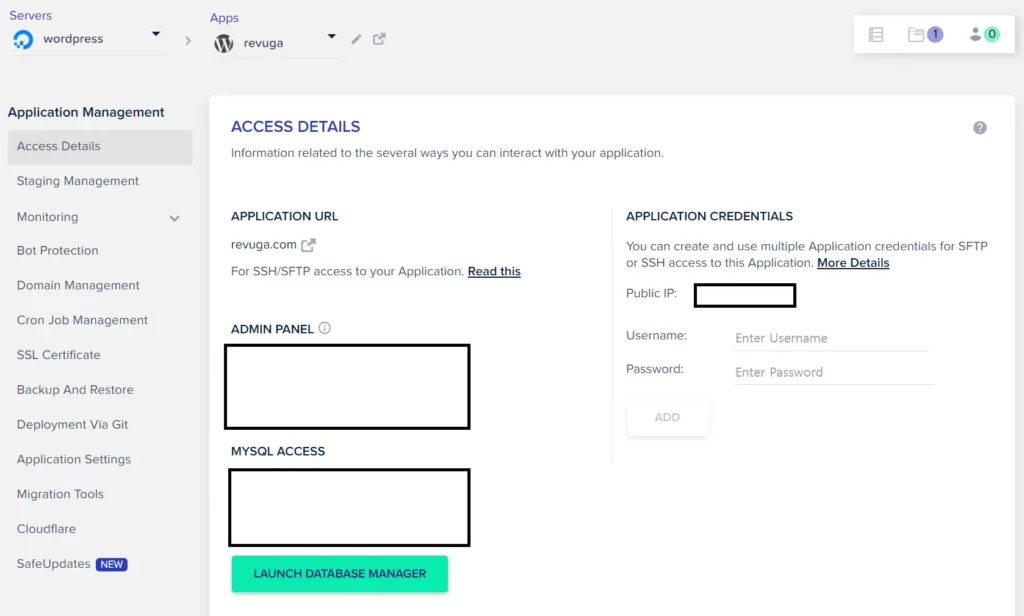Click the APPLICATION URL heading
The height and width of the screenshot is (616, 1024).
tap(284, 216)
